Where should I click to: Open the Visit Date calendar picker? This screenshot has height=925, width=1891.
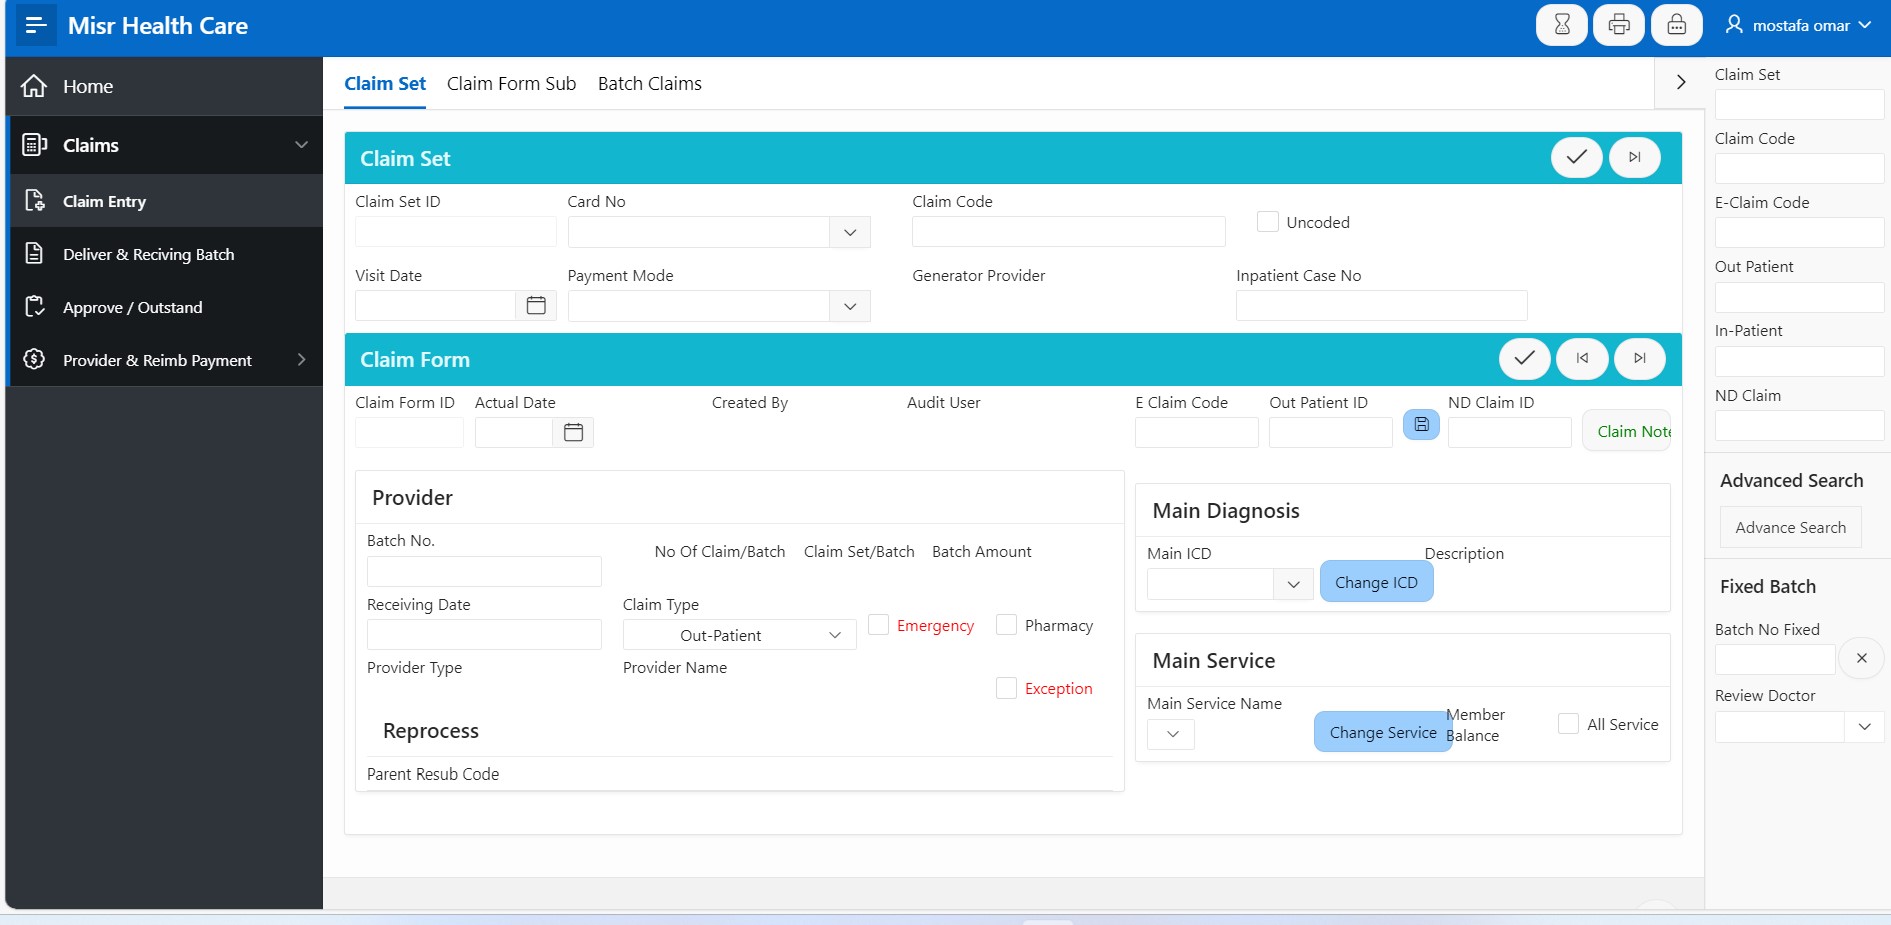click(x=536, y=305)
